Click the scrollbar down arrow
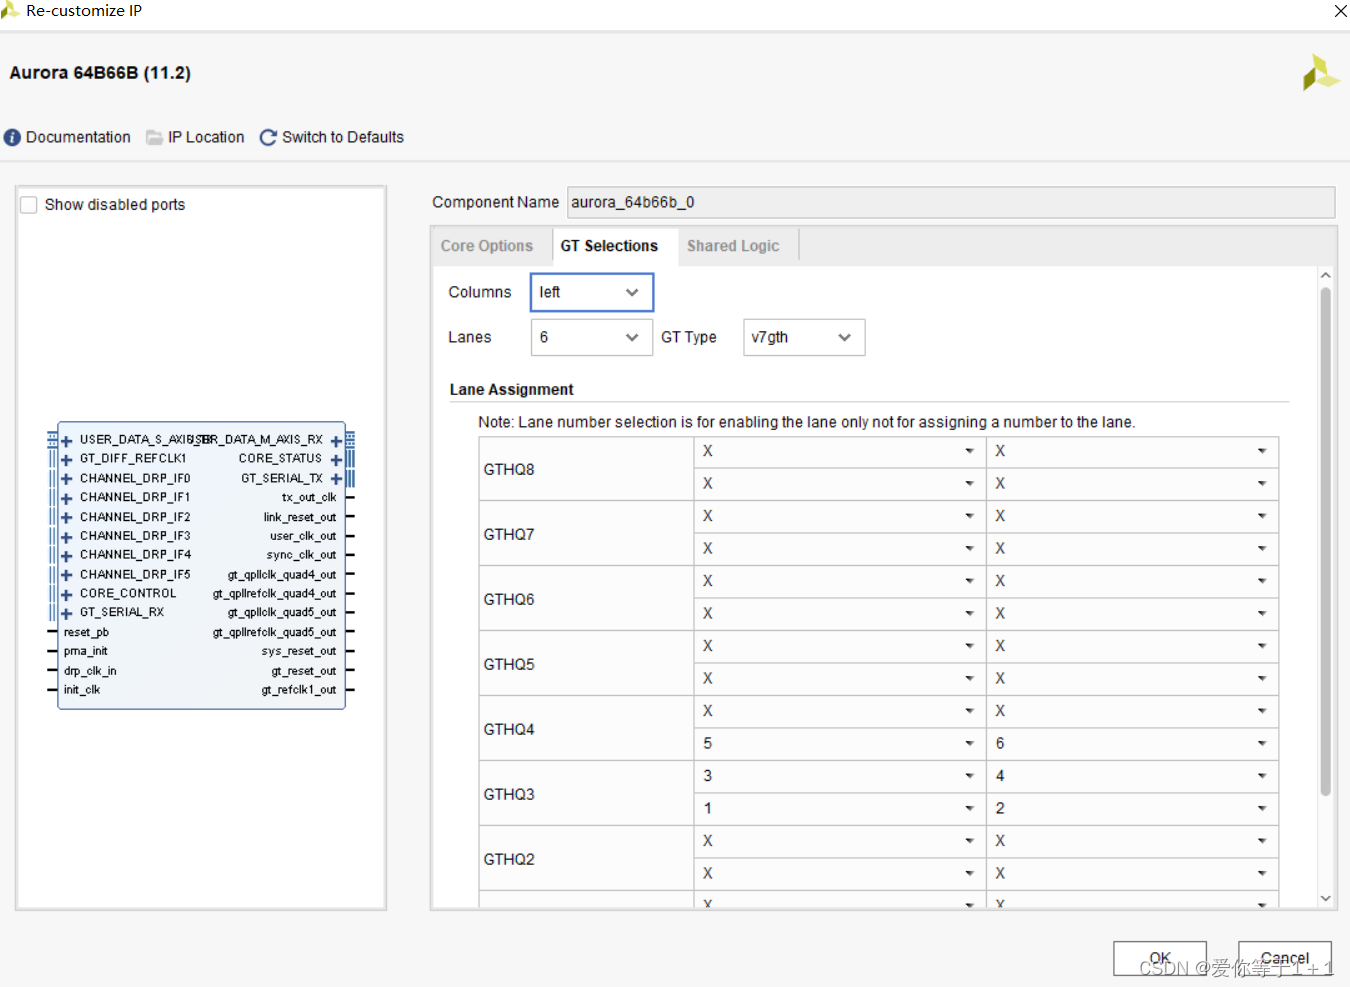The height and width of the screenshot is (987, 1350). point(1326,898)
